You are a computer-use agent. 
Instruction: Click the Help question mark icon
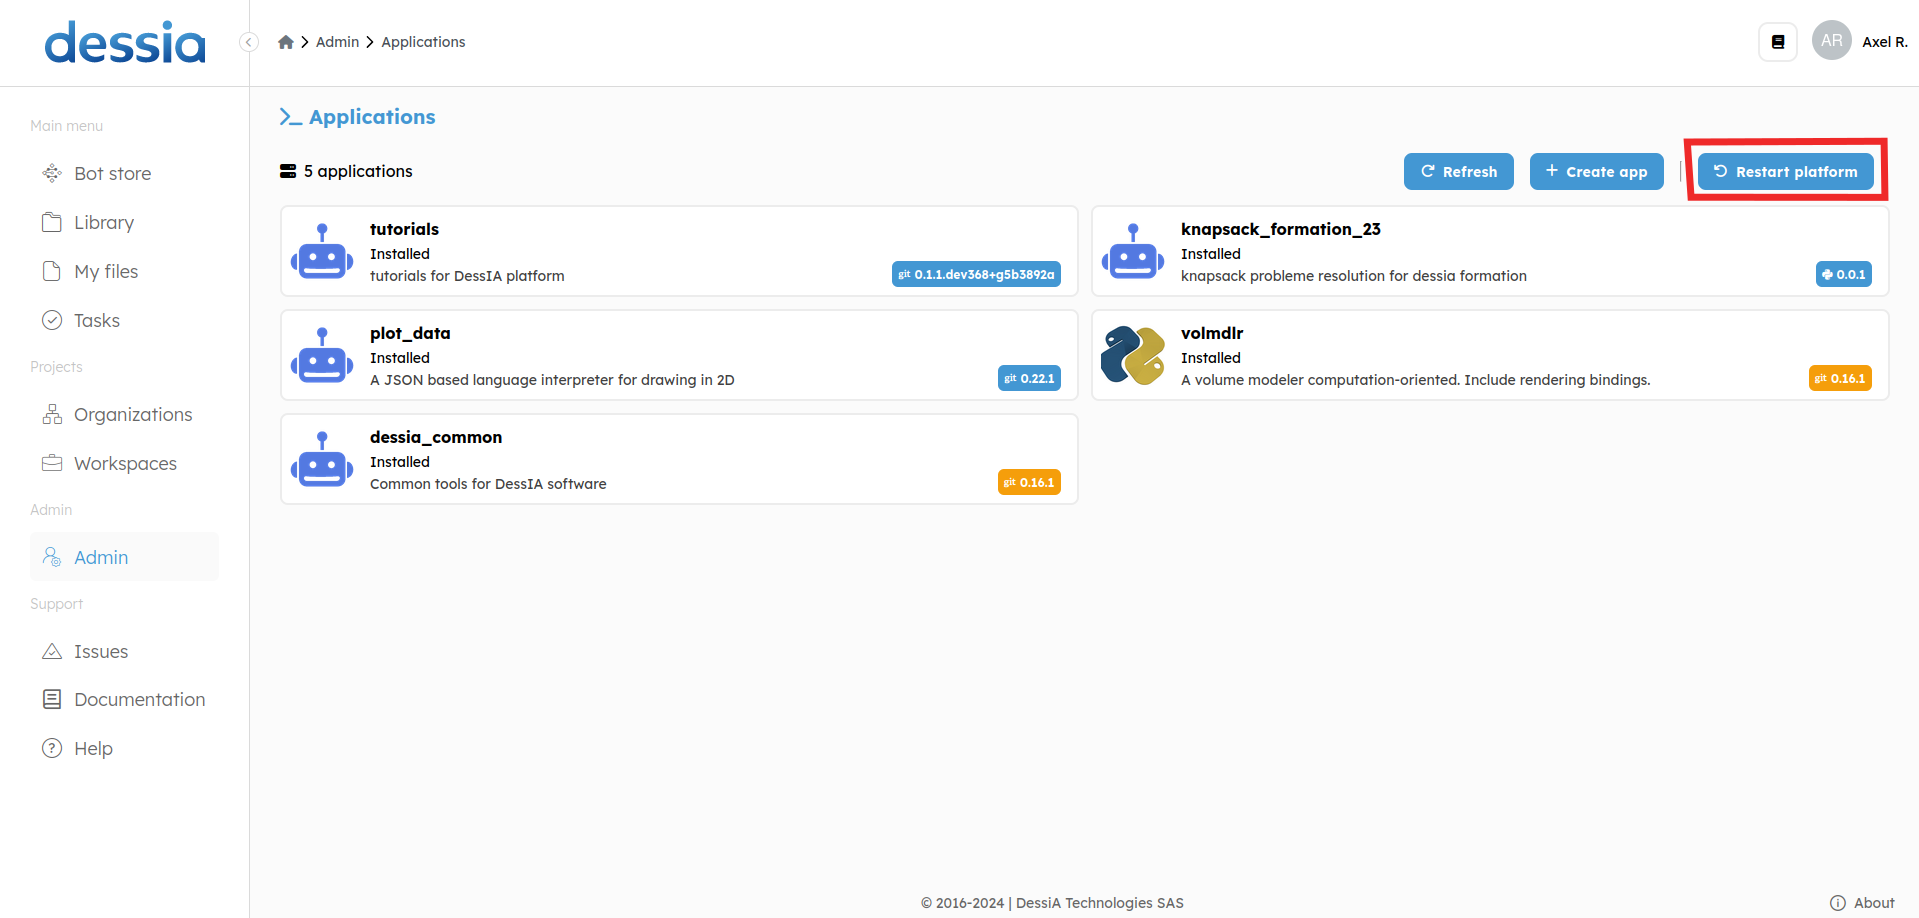pyautogui.click(x=52, y=748)
